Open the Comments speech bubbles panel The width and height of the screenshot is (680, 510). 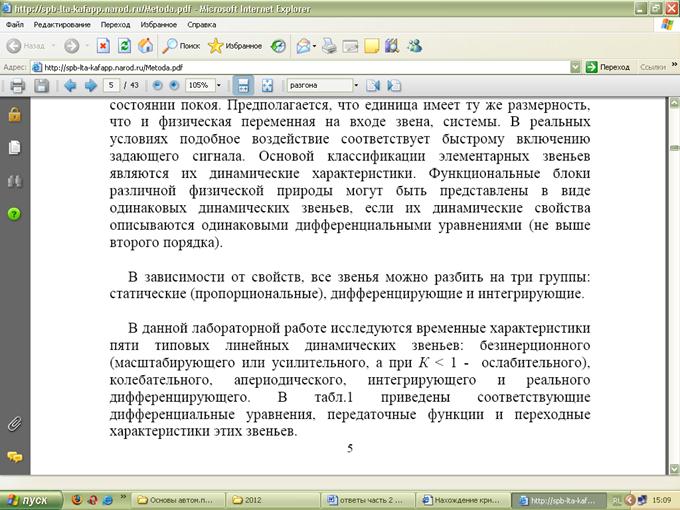14,457
